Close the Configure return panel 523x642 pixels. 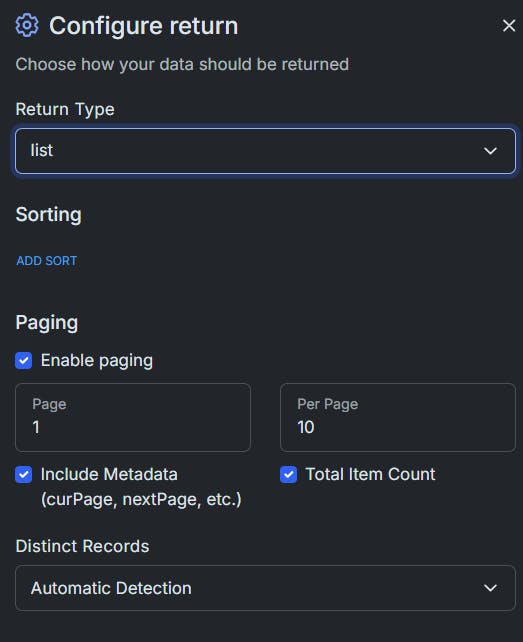click(x=509, y=25)
